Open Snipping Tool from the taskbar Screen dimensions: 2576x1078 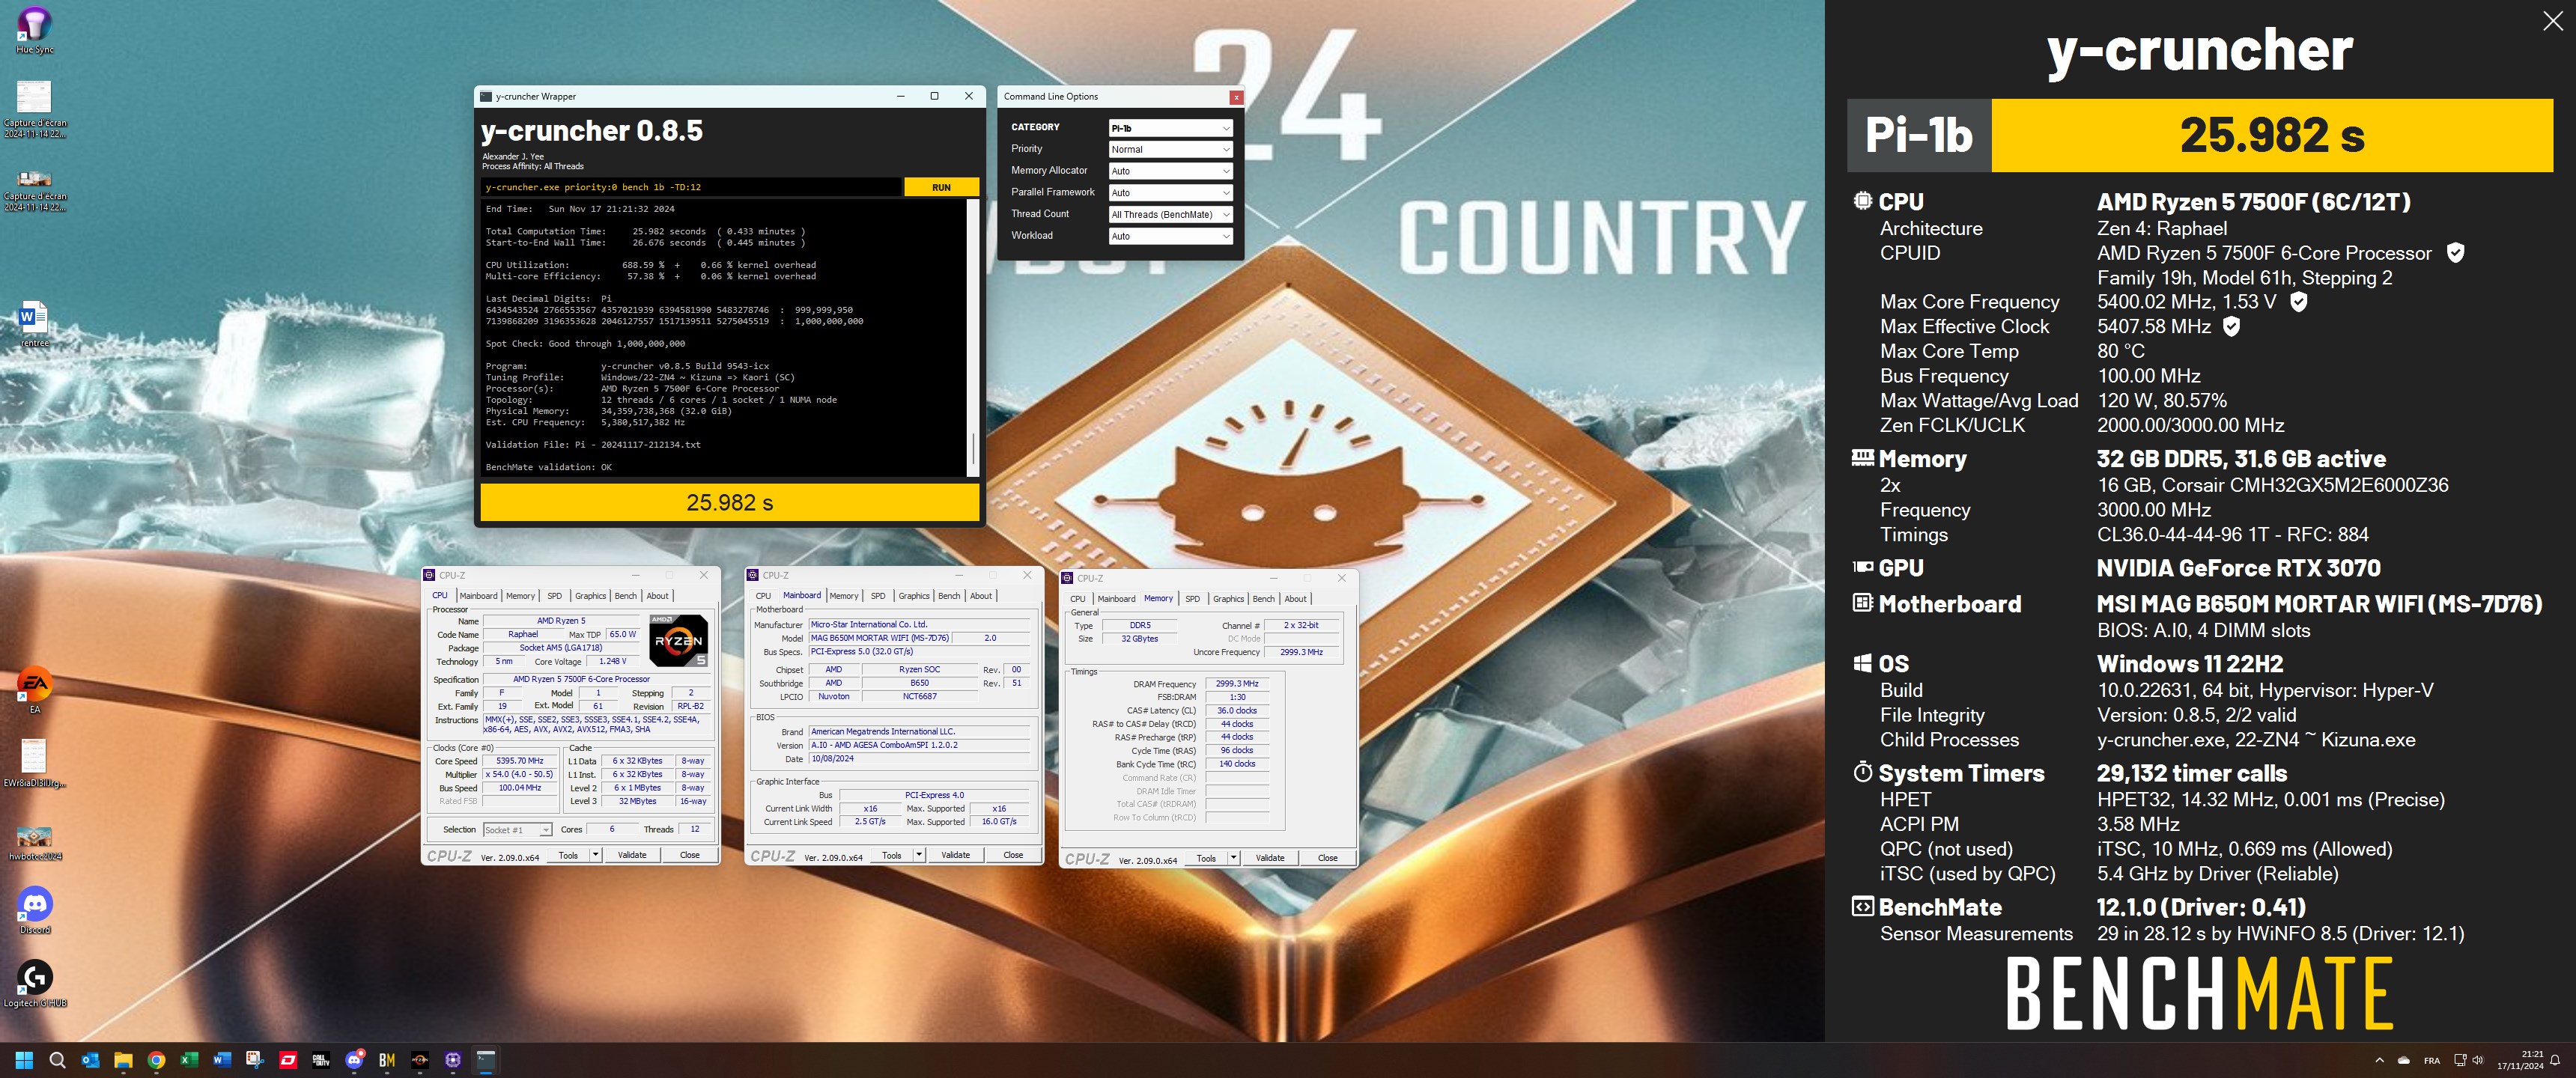pos(255,1060)
